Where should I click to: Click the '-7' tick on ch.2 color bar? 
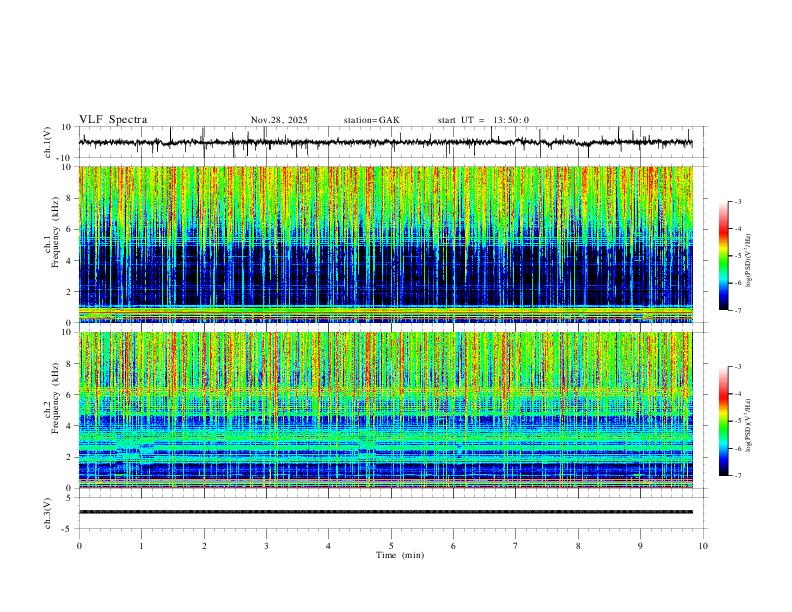738,476
